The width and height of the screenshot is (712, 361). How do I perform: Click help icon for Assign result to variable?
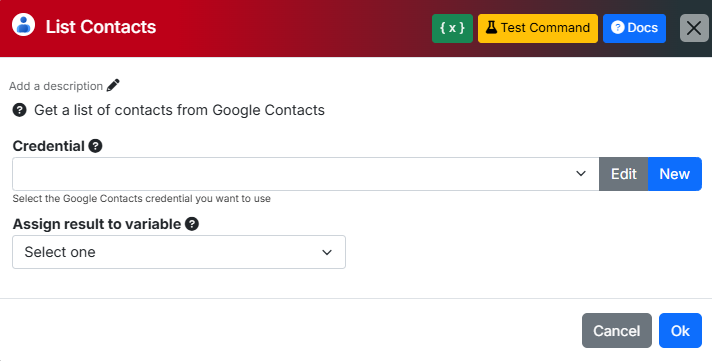(x=192, y=224)
